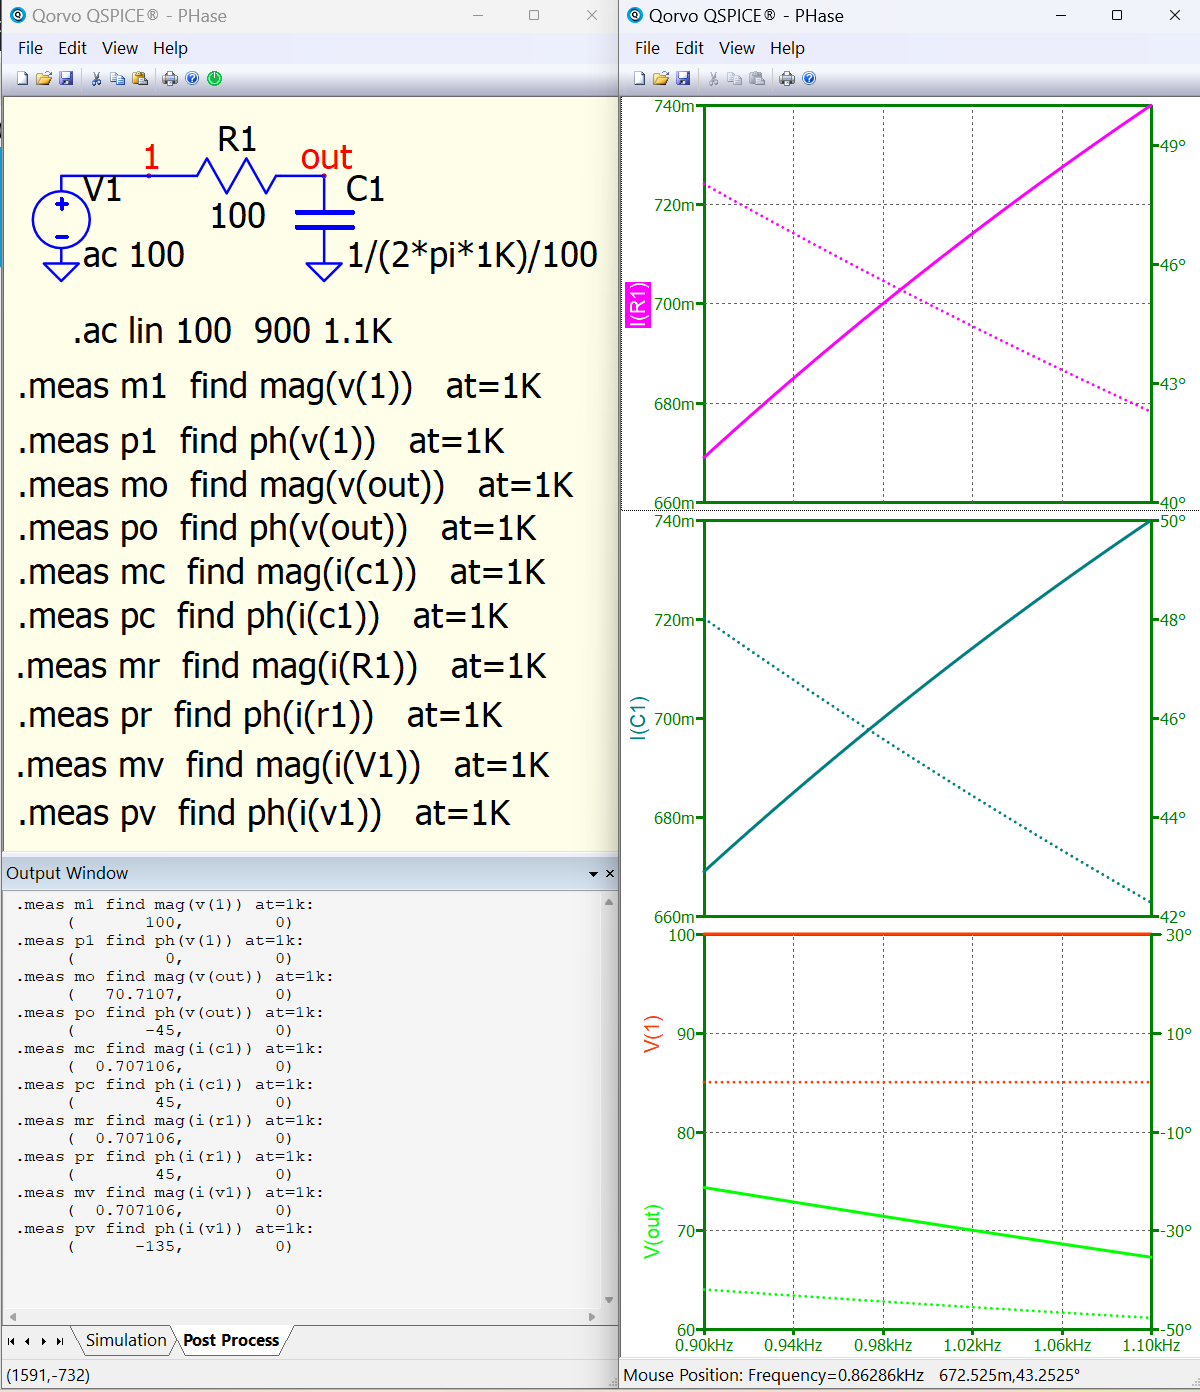This screenshot has height=1392, width=1200.
Task: Click the QSPICE app icon in the waveform title bar
Action: [x=634, y=15]
